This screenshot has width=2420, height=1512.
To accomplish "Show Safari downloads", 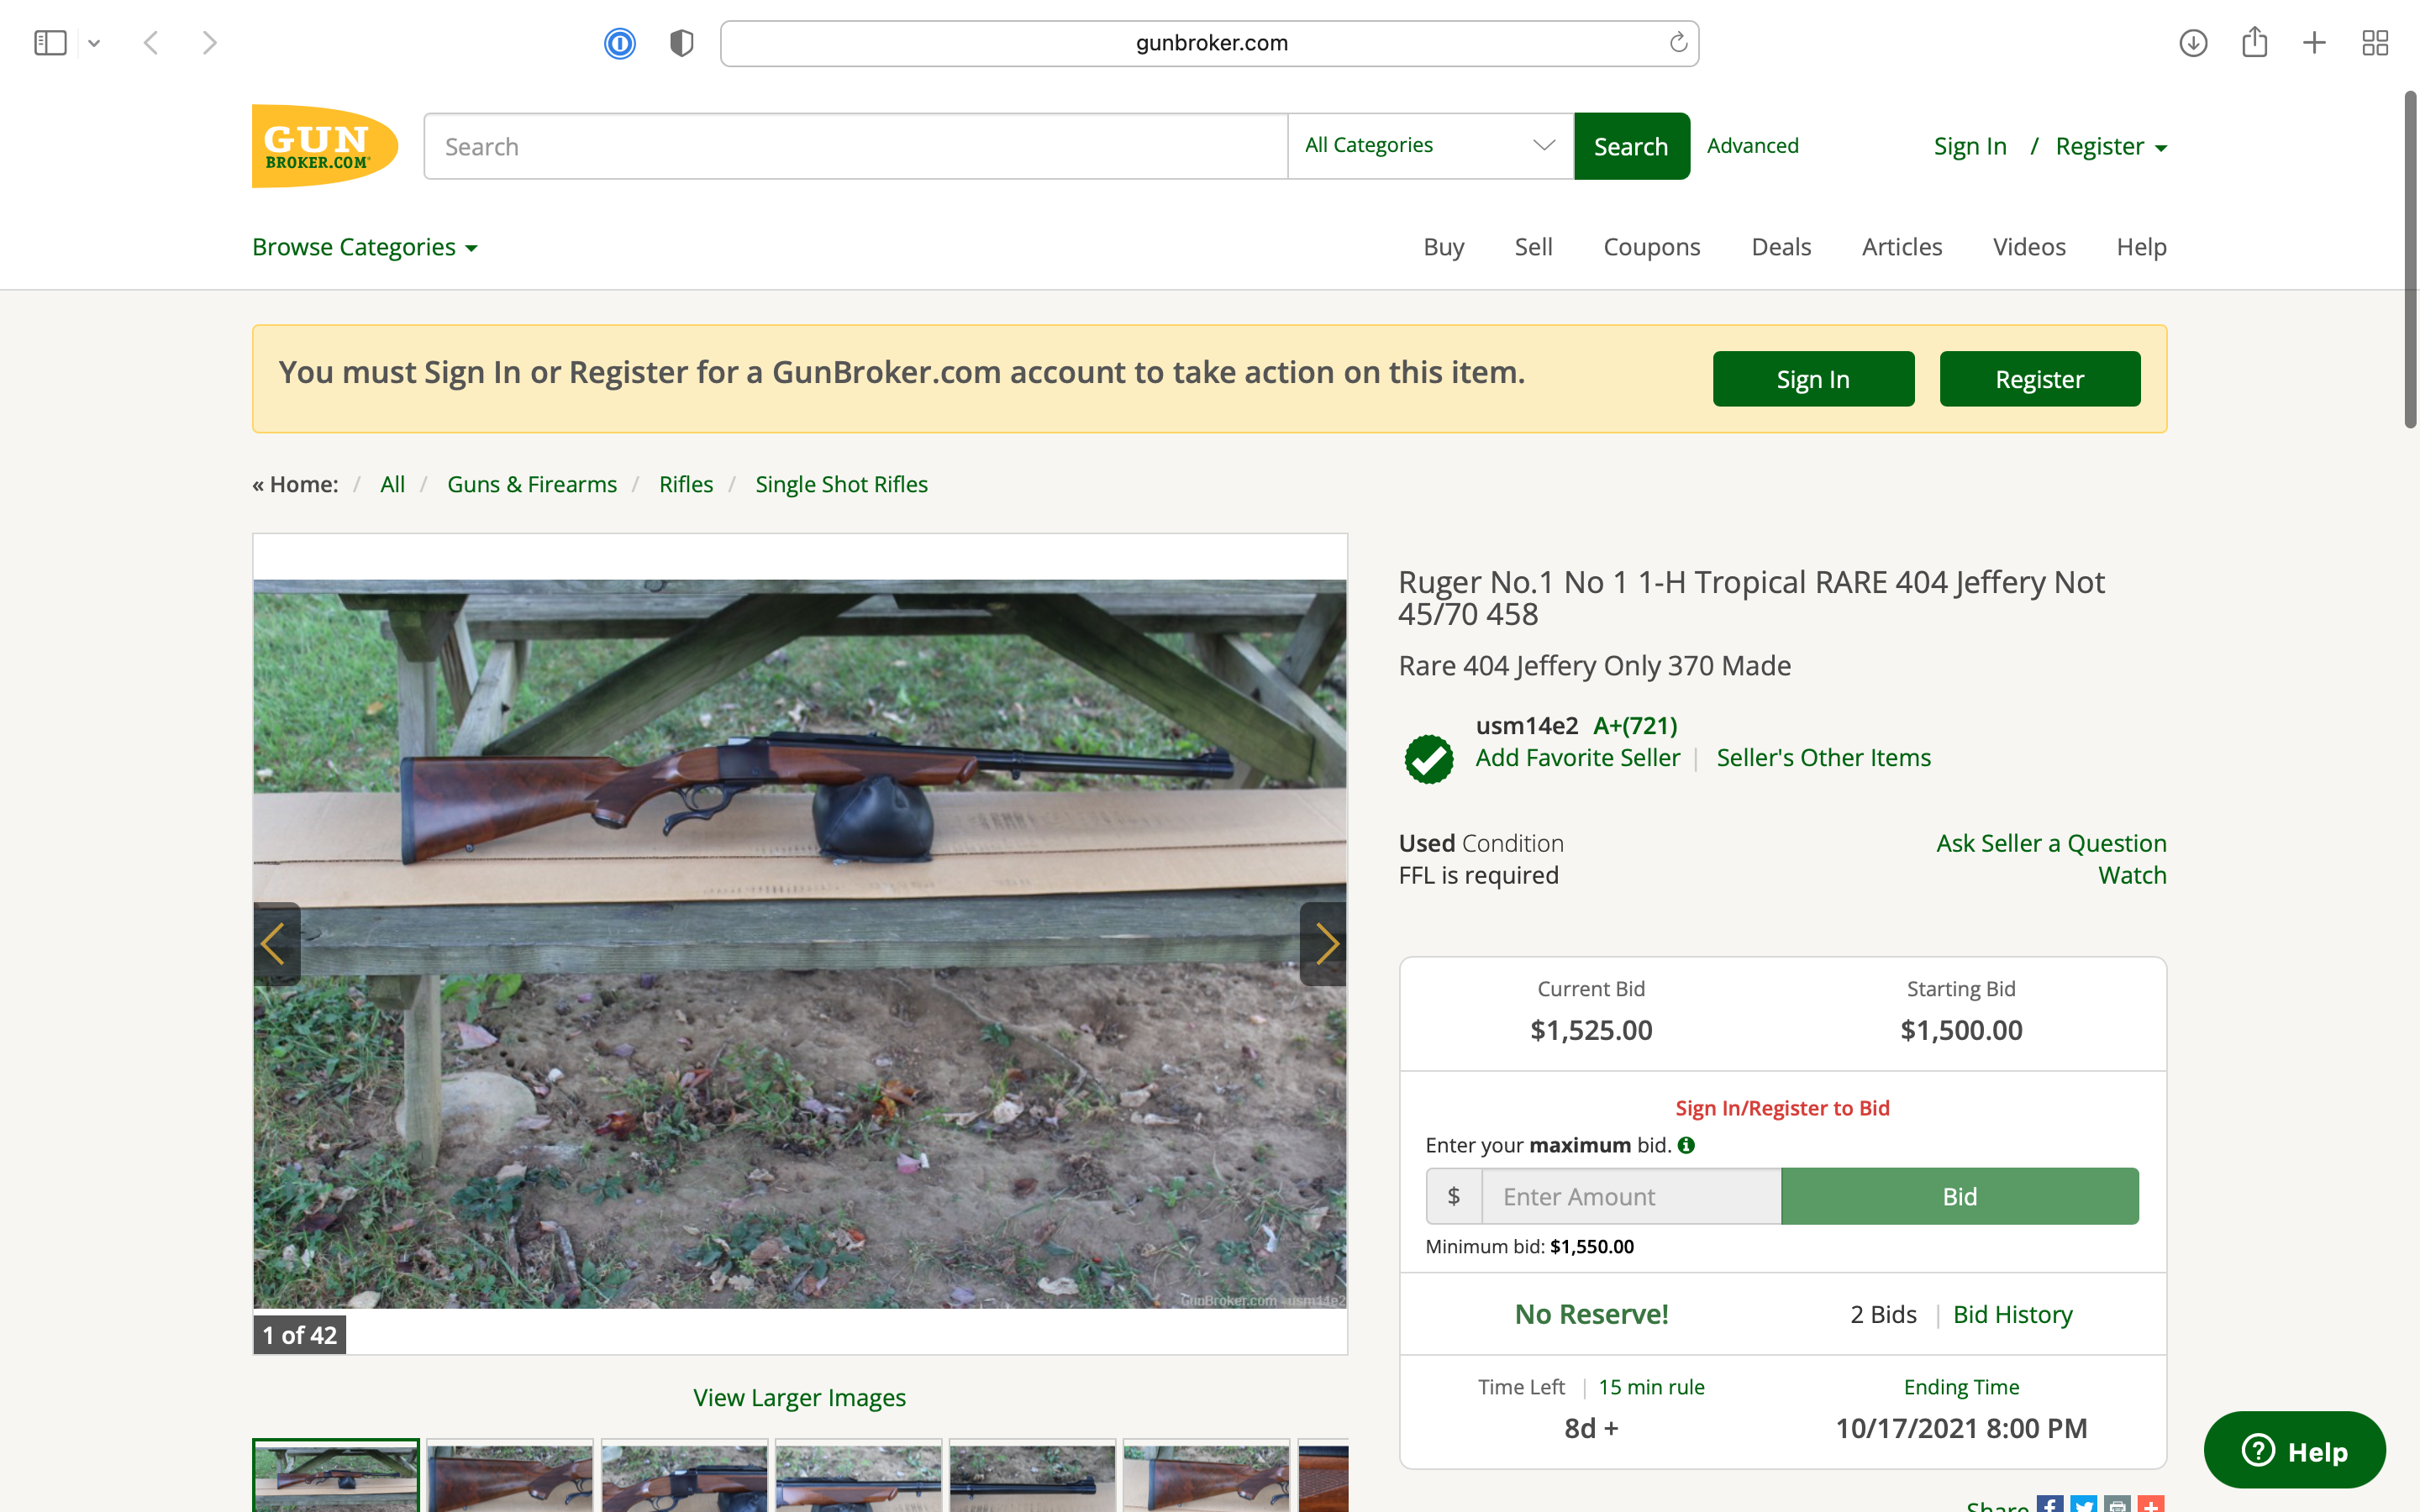I will [2193, 43].
